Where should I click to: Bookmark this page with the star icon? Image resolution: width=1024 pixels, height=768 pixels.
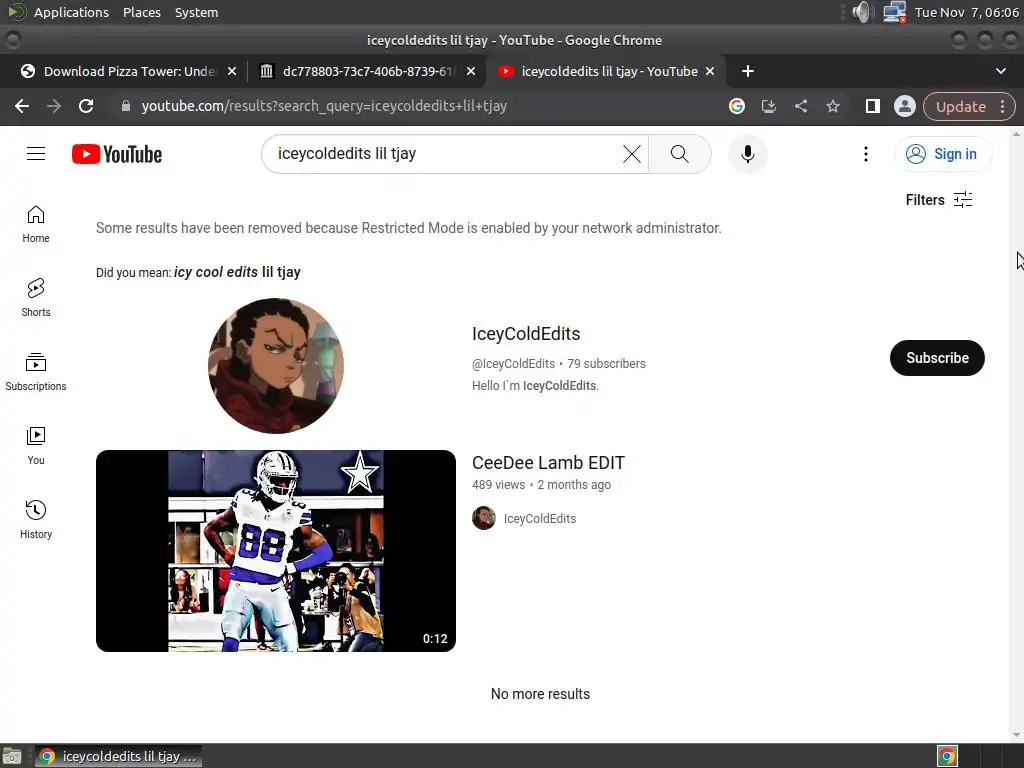833,106
